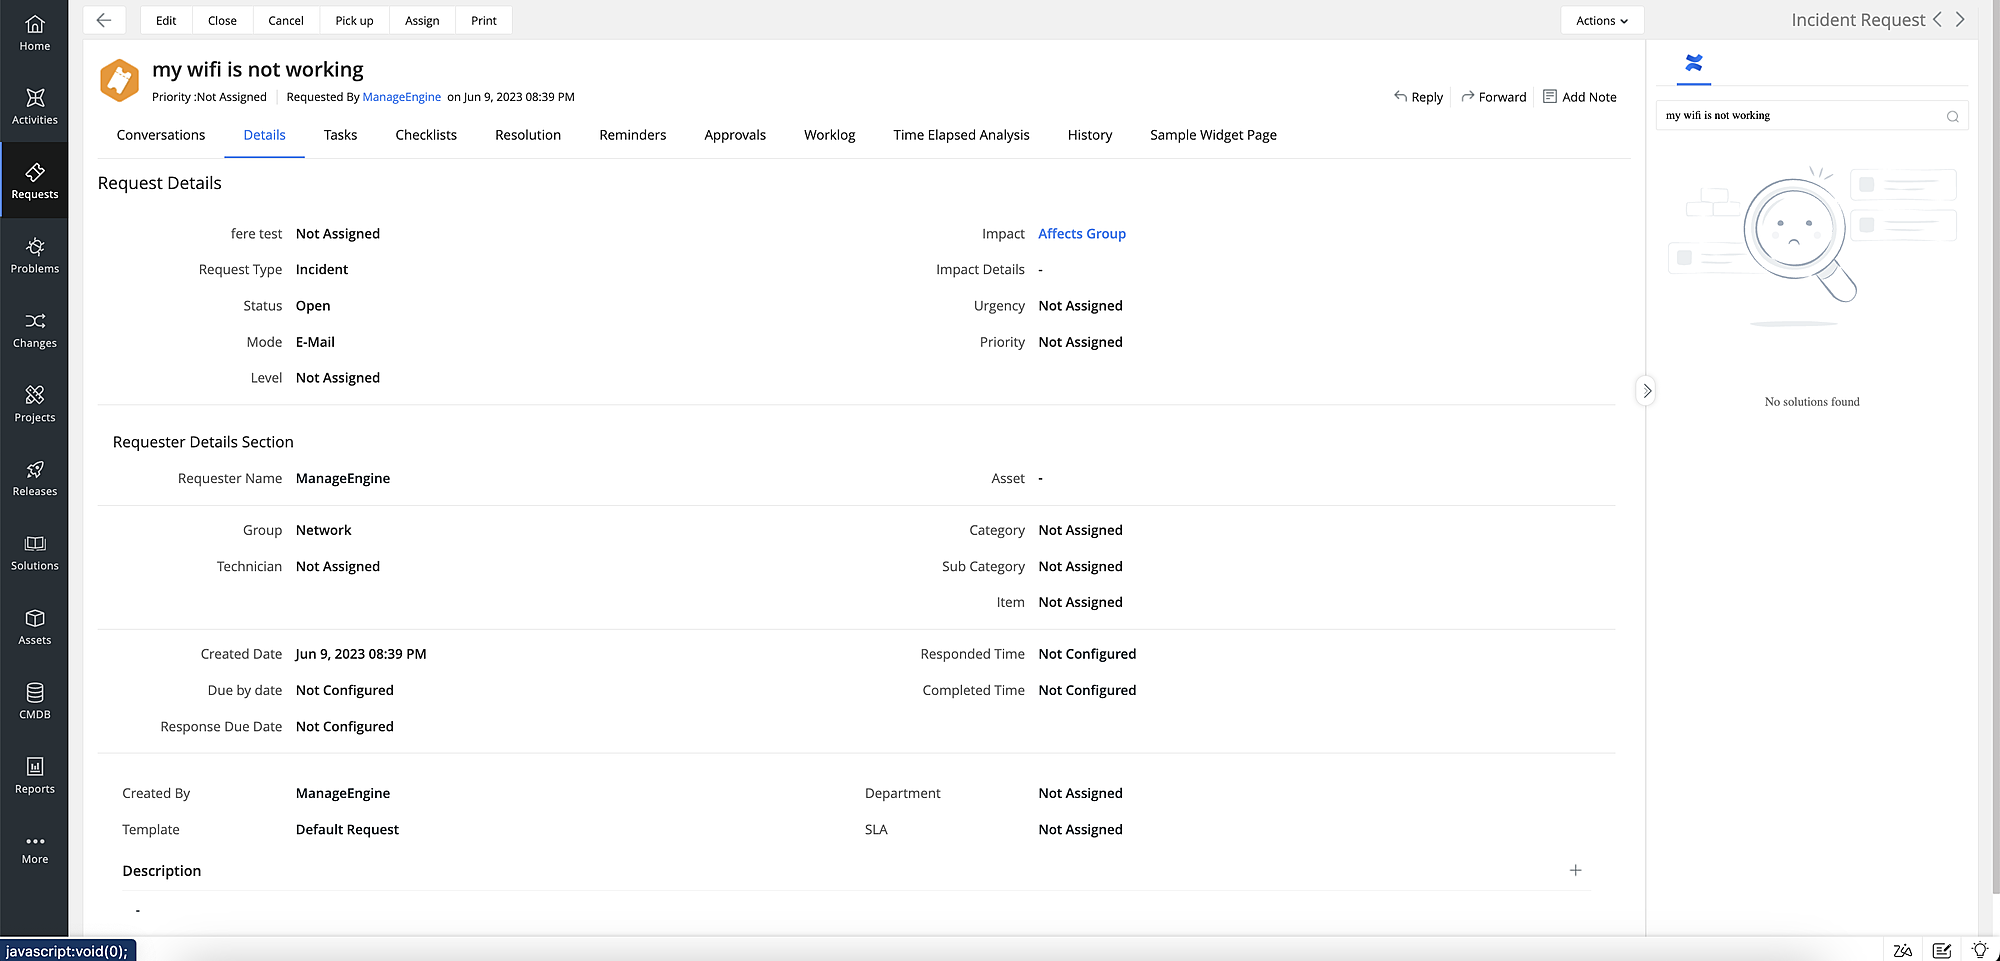This screenshot has height=961, width=2000.
Task: Expand the Description section with plus icon
Action: [x=1575, y=870]
